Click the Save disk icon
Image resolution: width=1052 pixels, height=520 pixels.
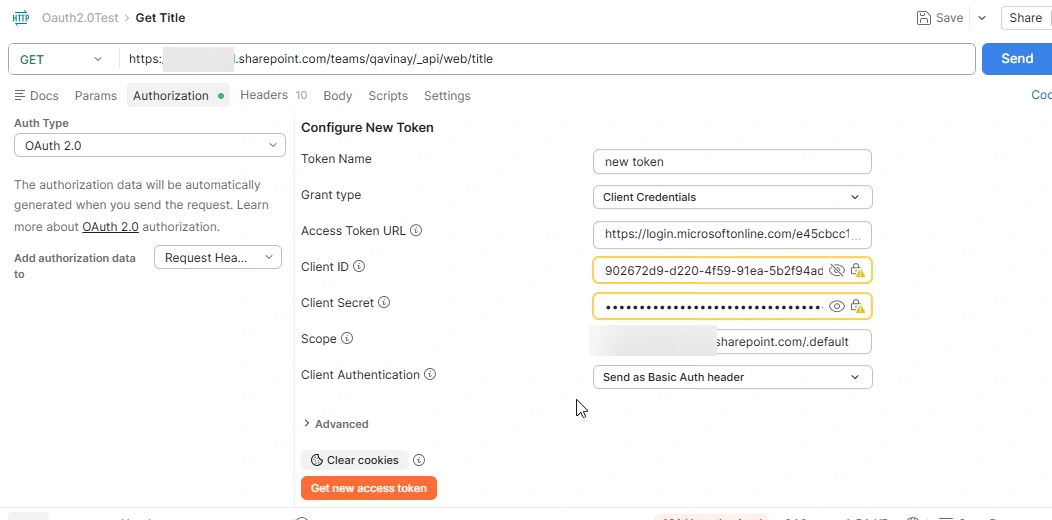pos(924,18)
